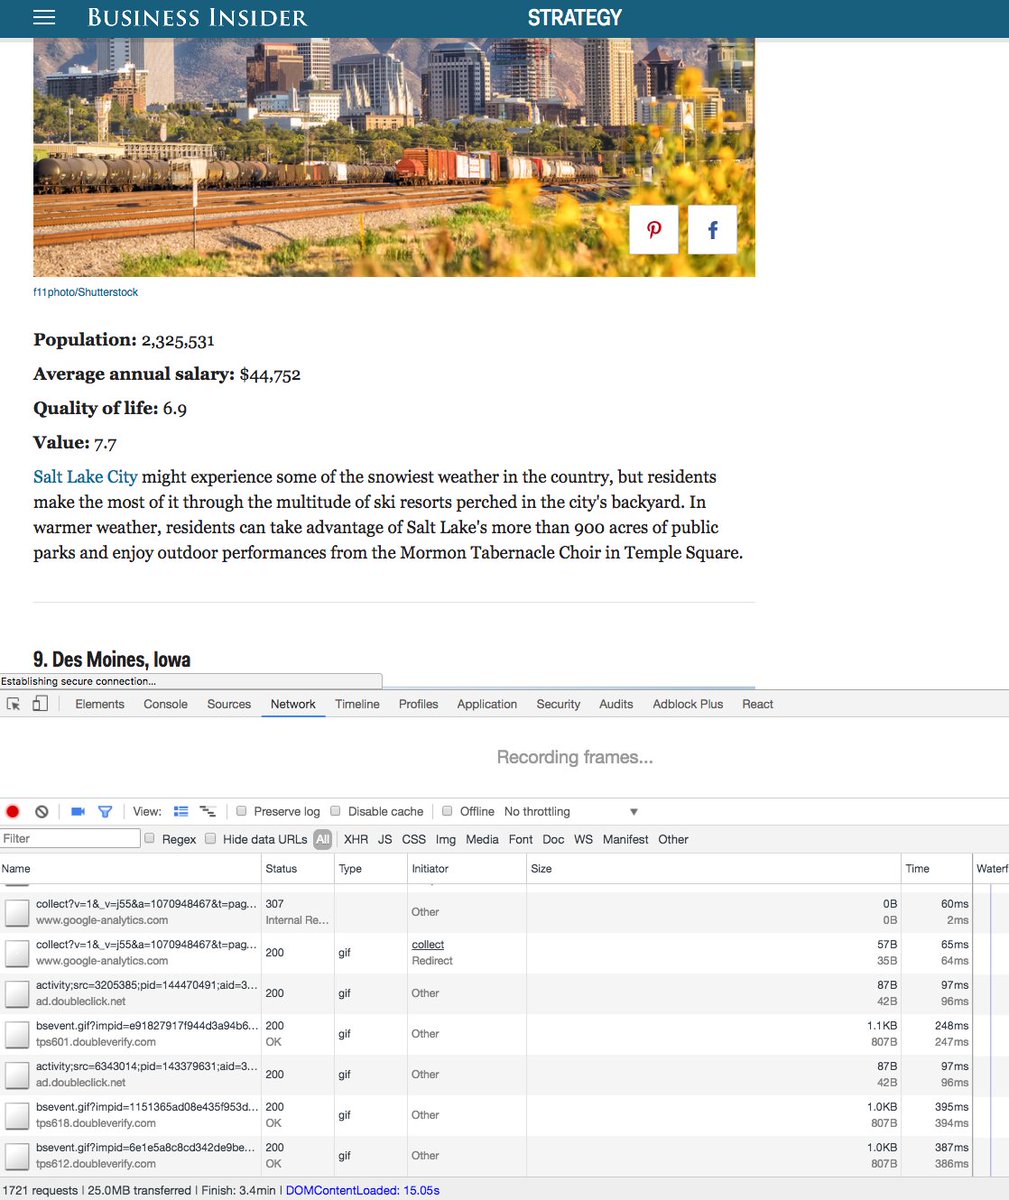1009x1200 pixels.
Task: Open the Console tab
Action: pos(165,704)
